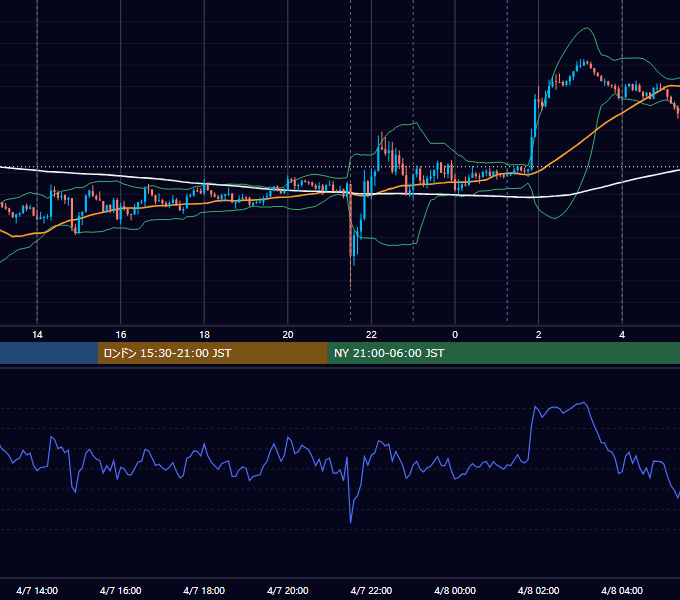Image resolution: width=680 pixels, height=600 pixels.
Task: Click the 16 hour label on price chart axis
Action: pos(121,335)
